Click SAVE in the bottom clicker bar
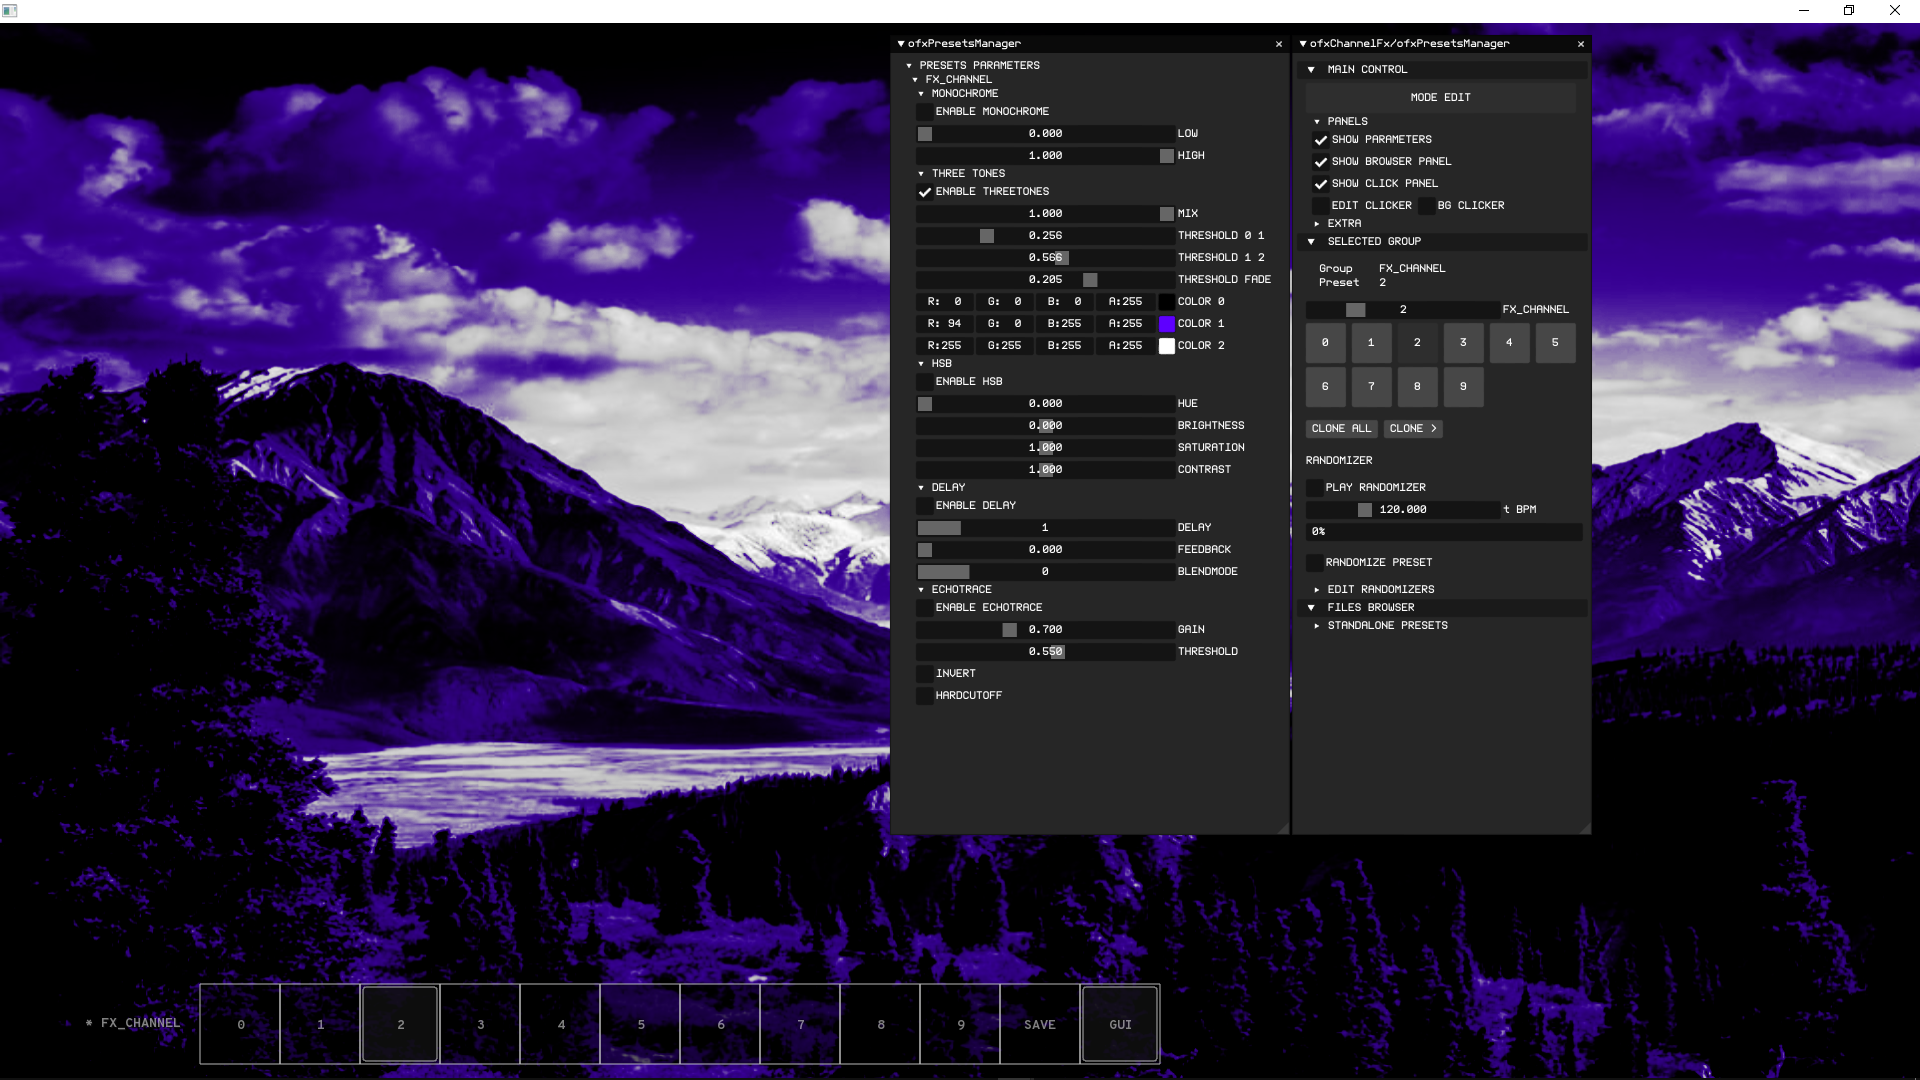The height and width of the screenshot is (1080, 1920). click(x=1040, y=1024)
